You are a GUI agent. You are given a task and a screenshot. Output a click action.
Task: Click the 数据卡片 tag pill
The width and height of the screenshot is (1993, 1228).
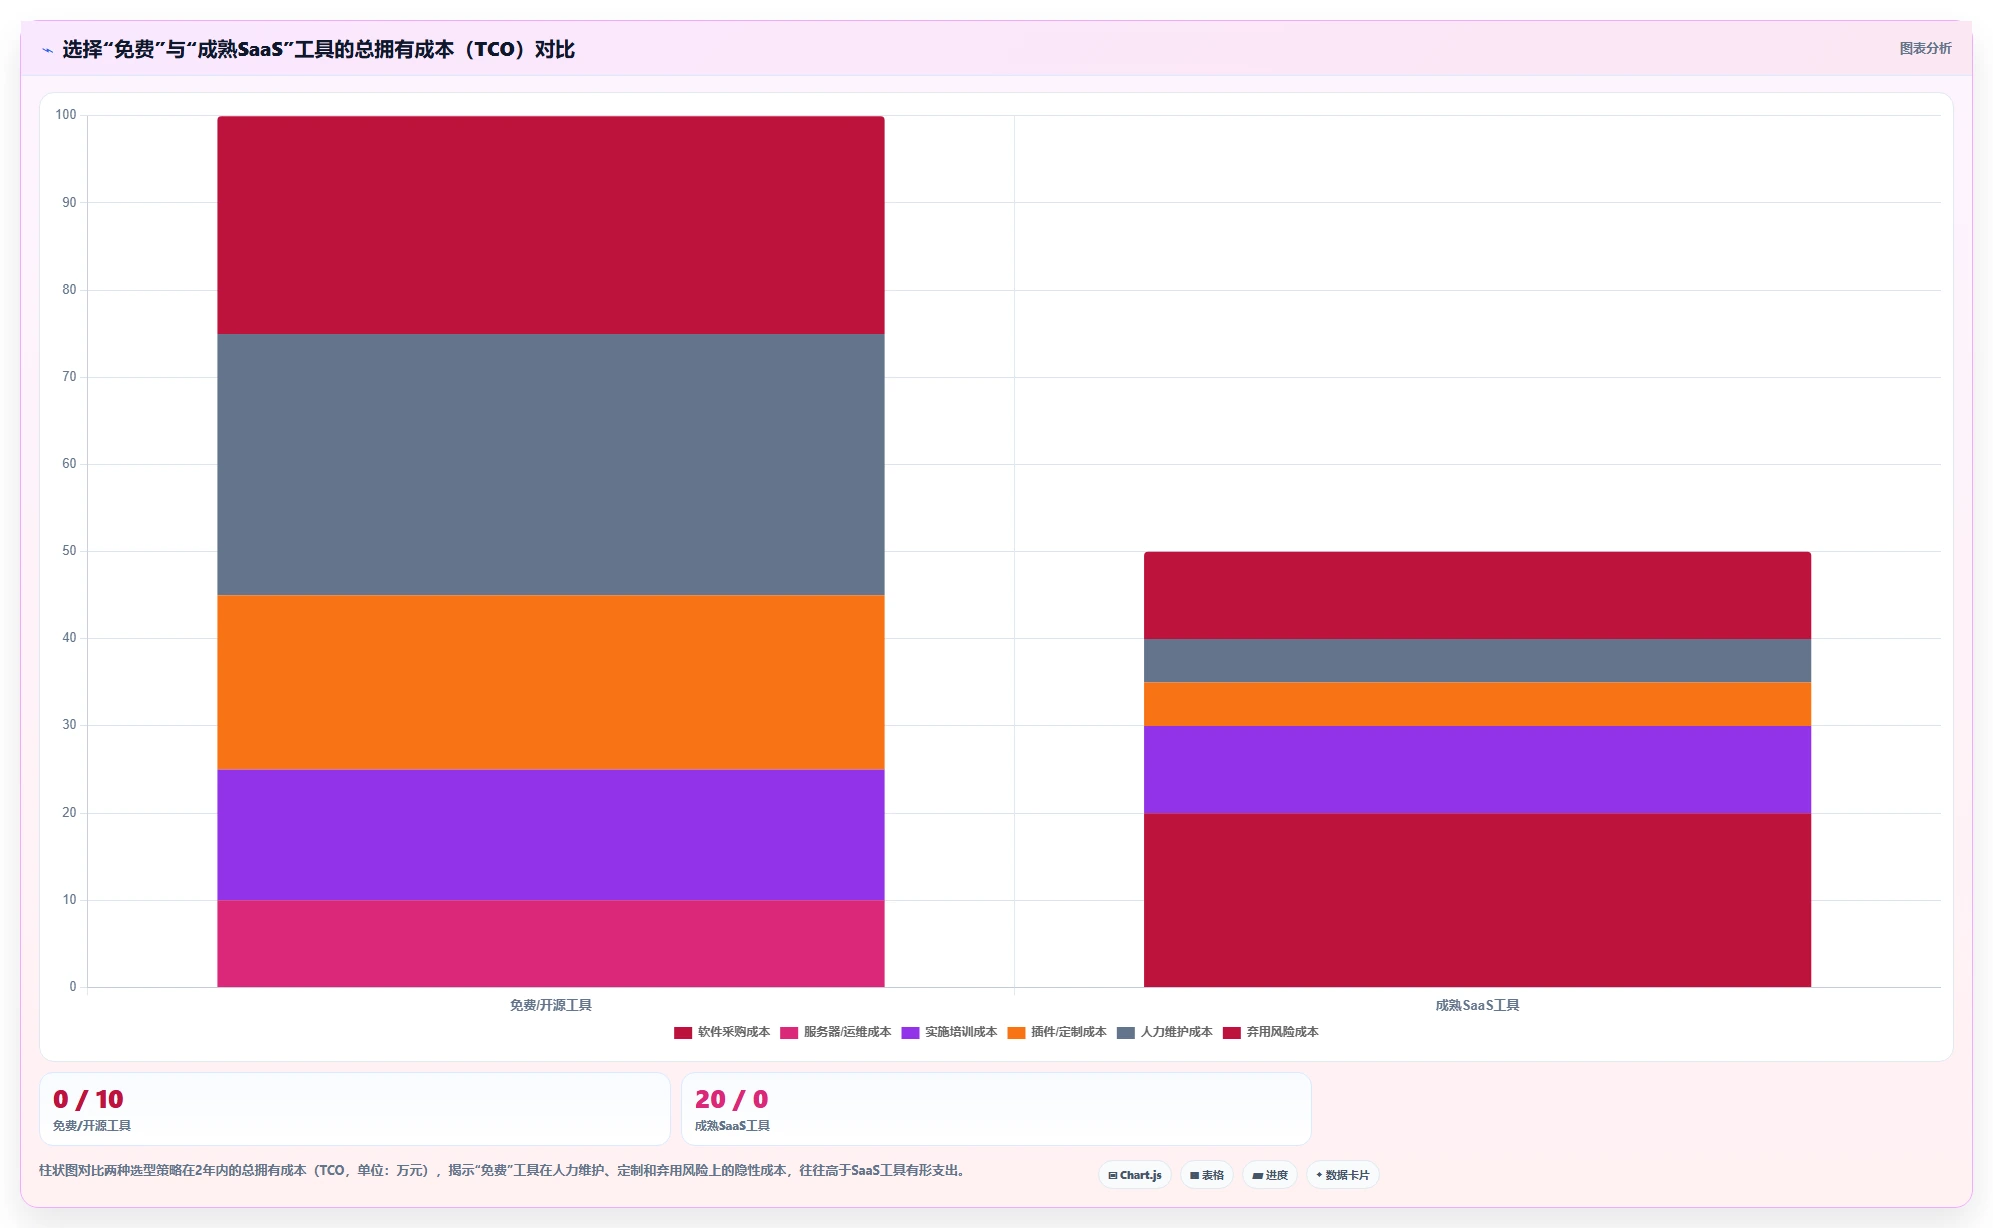coord(1343,1175)
